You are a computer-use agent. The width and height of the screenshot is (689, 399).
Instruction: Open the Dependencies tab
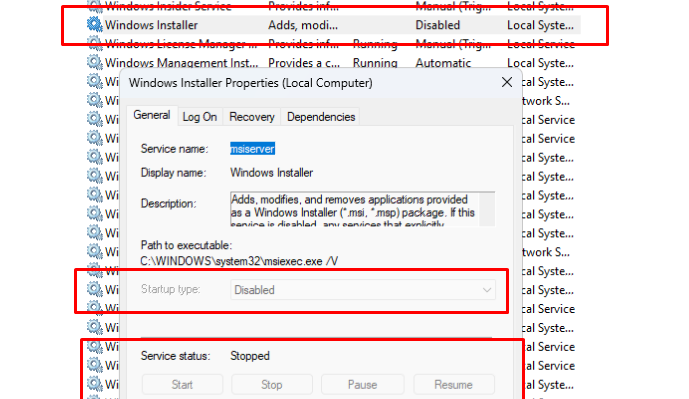pyautogui.click(x=321, y=117)
